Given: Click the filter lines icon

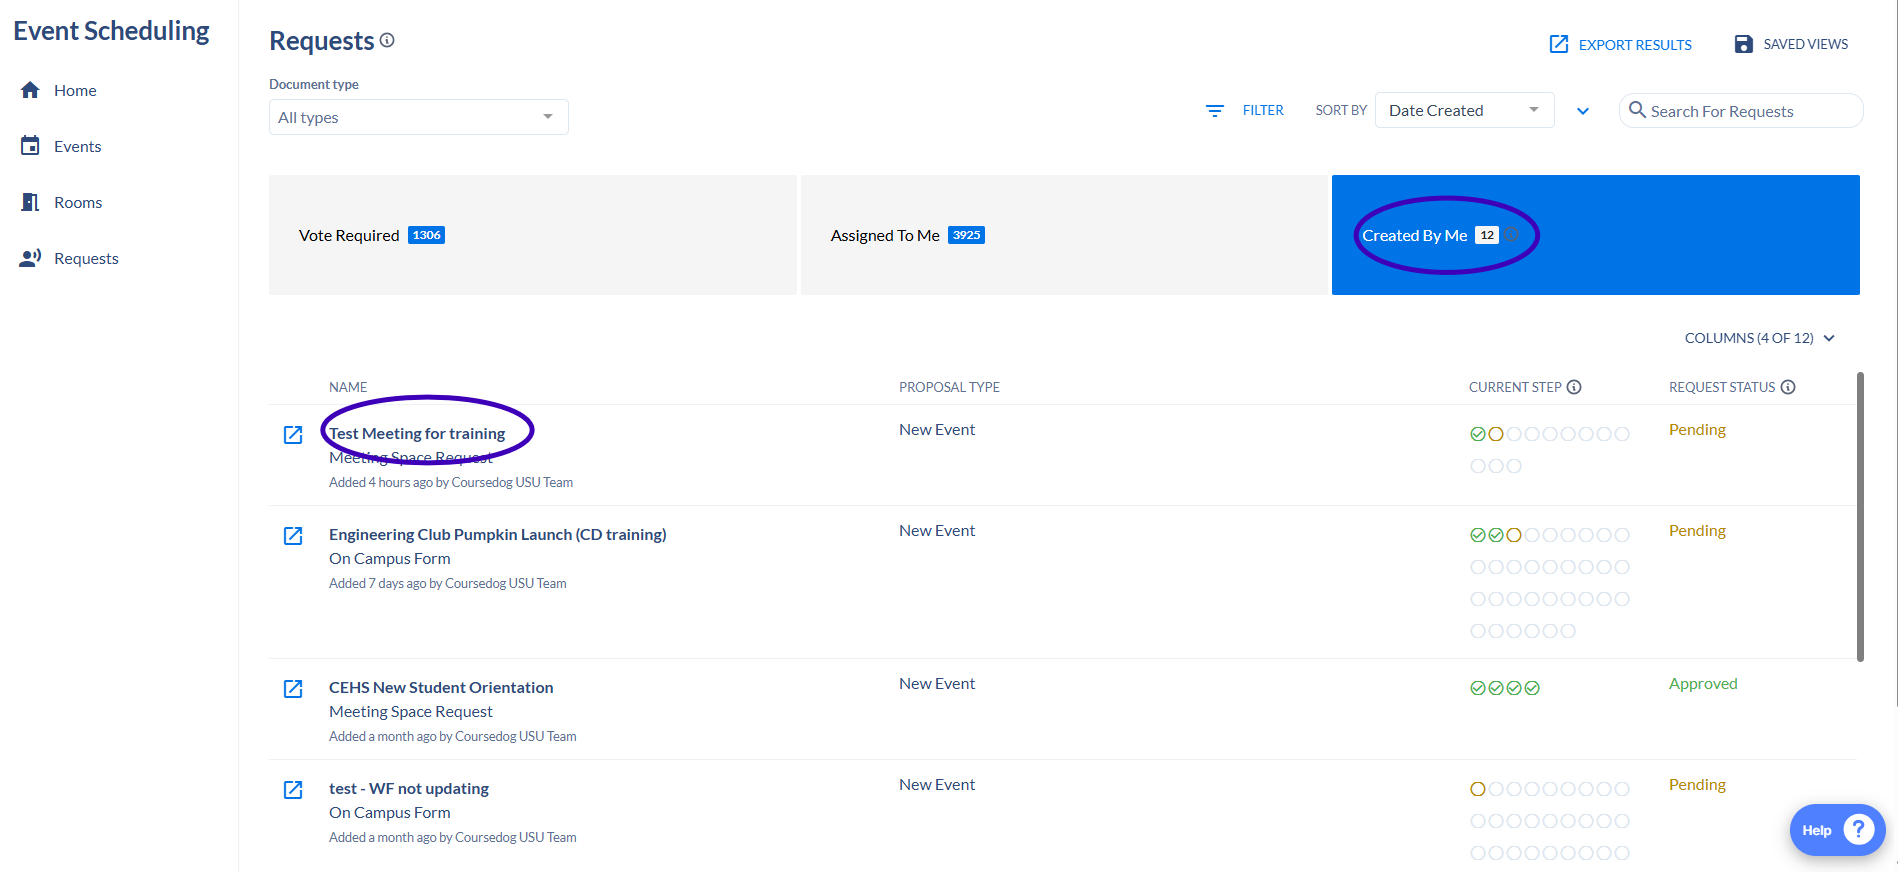Looking at the screenshot, I should [1215, 111].
